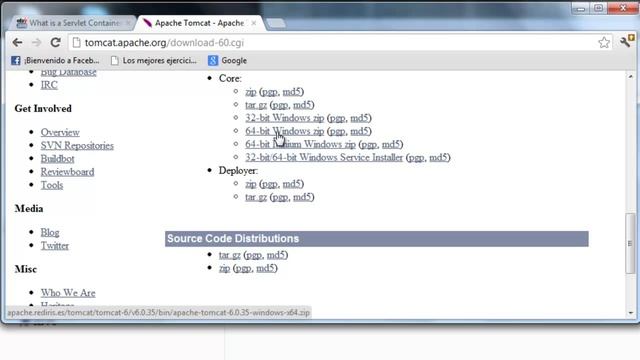This screenshot has width=640, height=360.
Task: Download the Deployer zip link
Action: 251,184
